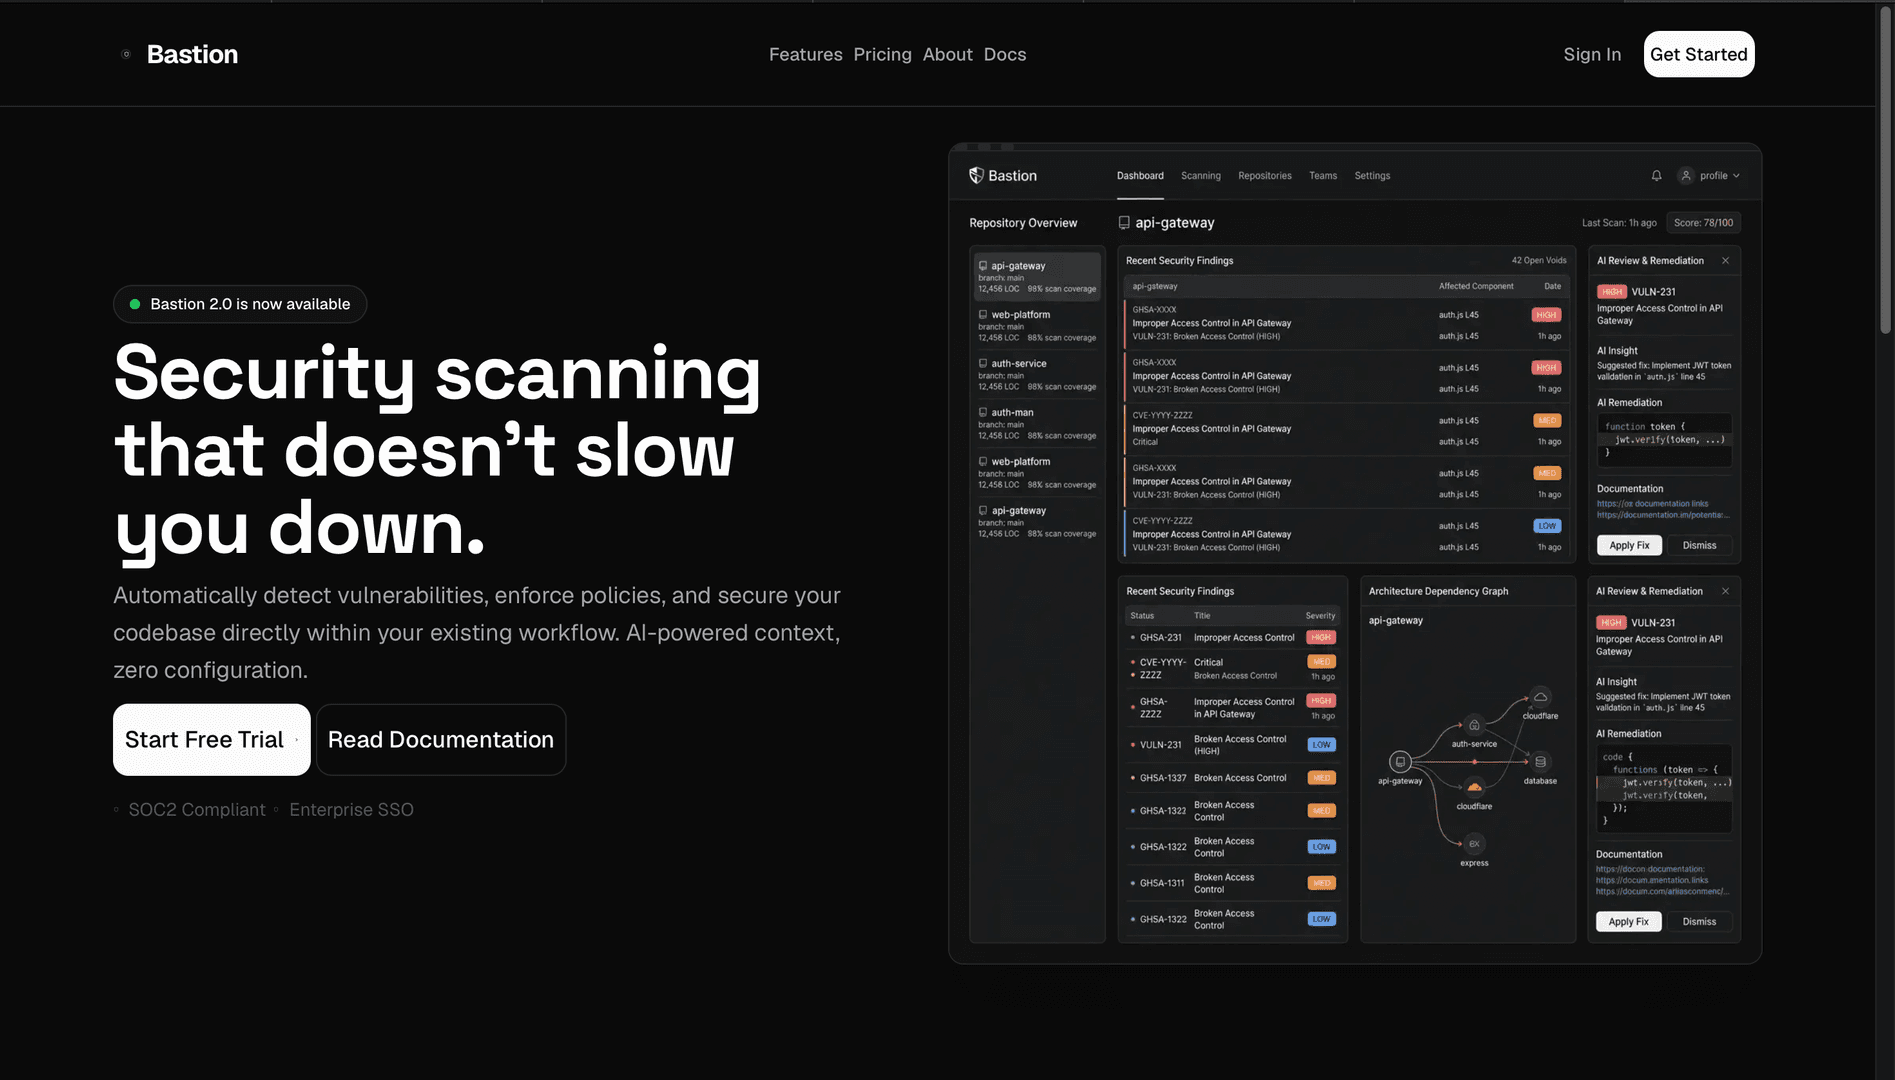Click the Score: 78/100 badge
This screenshot has height=1080, width=1895.
[x=1703, y=223]
